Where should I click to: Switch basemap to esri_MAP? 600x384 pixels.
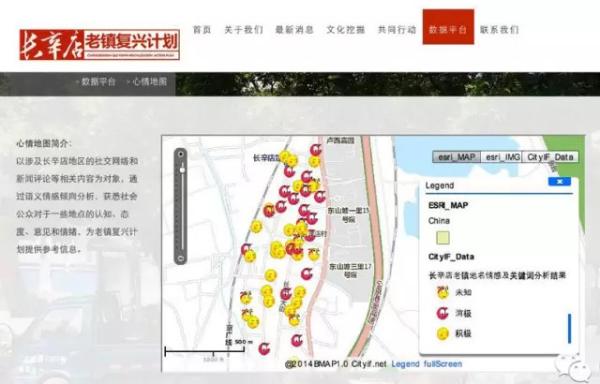[457, 157]
